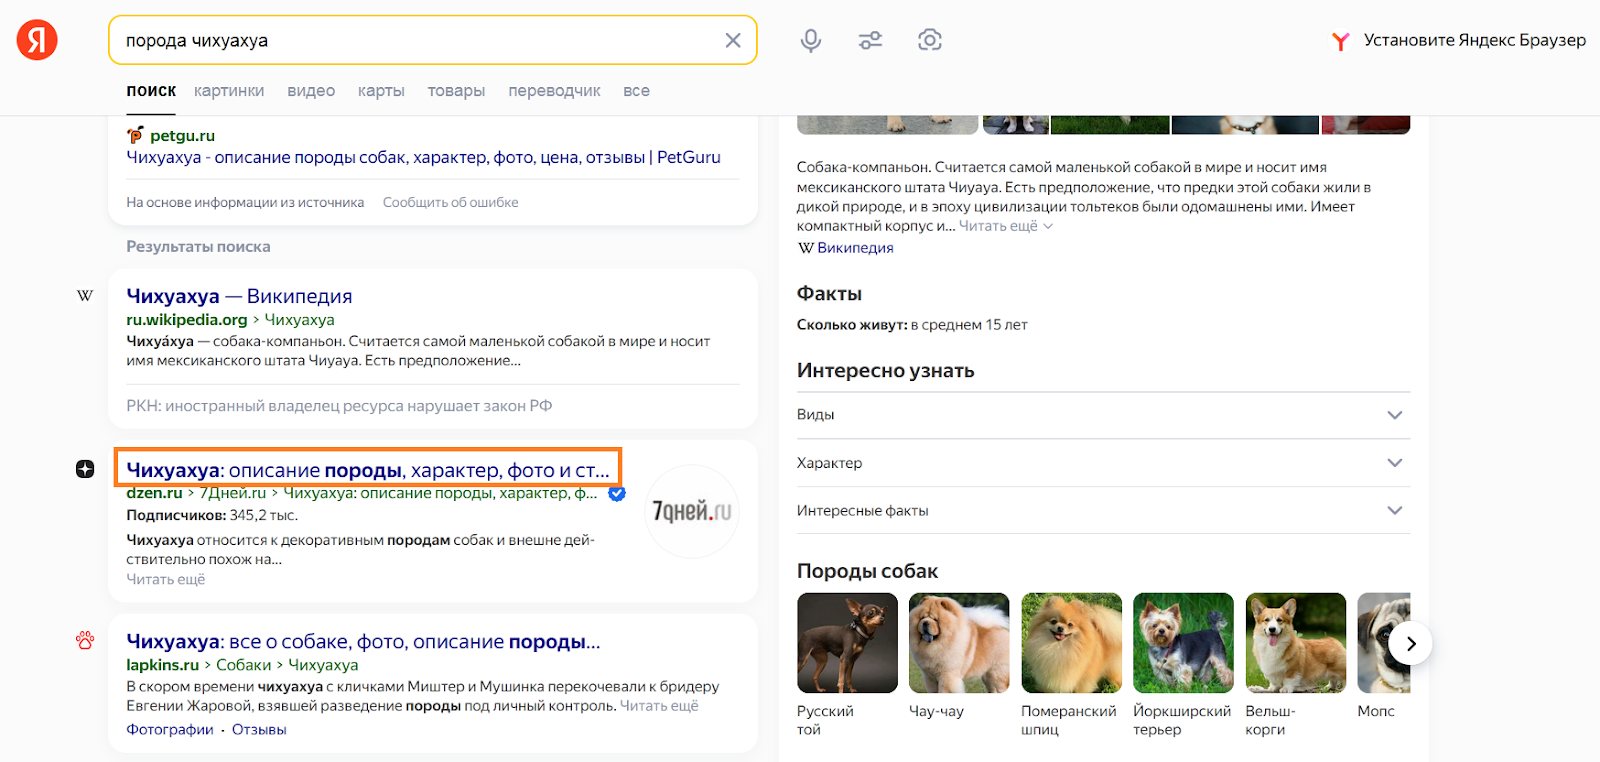1600x762 pixels.
Task: Switch to the переводчик tab
Action: pyautogui.click(x=554, y=91)
